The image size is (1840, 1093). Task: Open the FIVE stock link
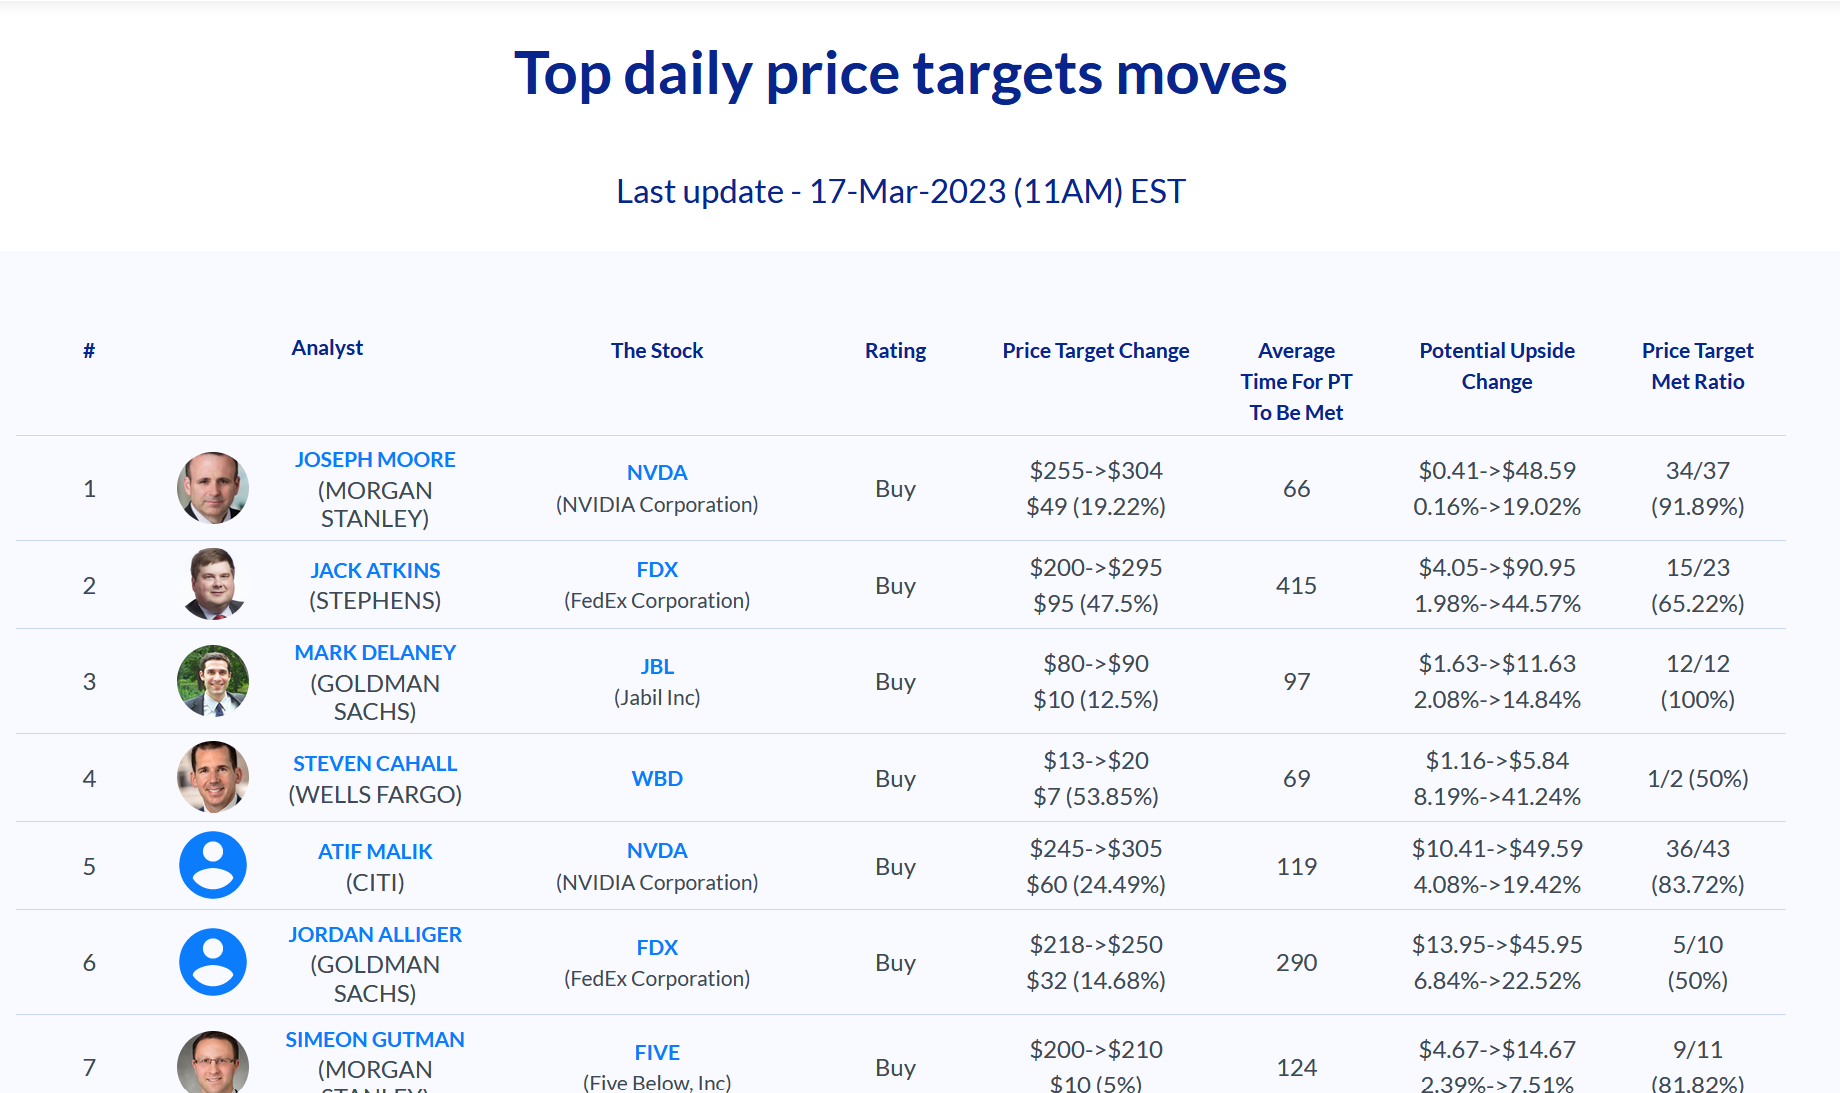(657, 1053)
